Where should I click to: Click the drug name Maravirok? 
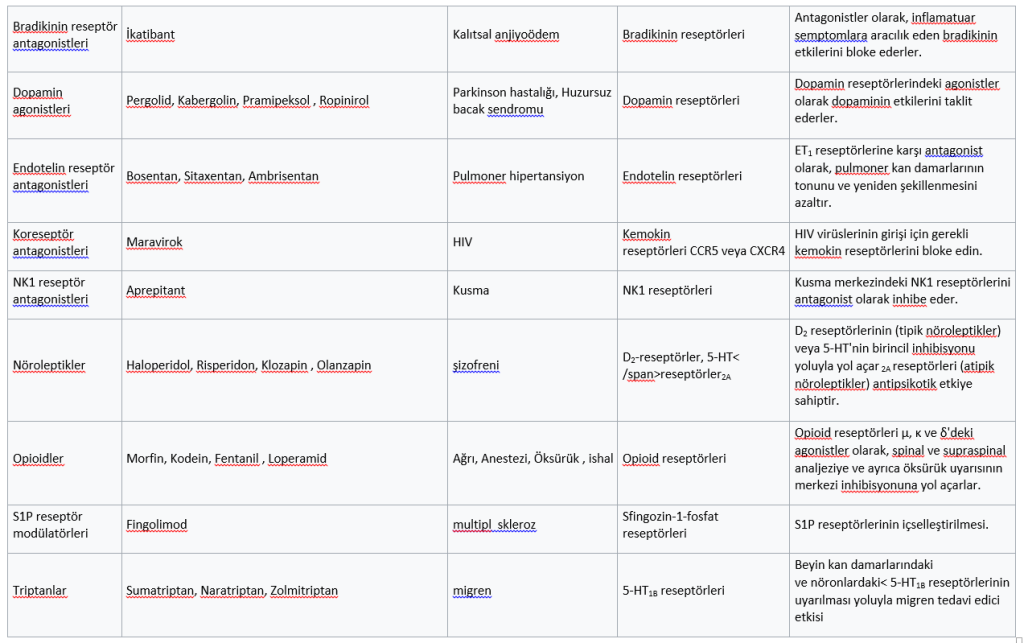tap(154, 242)
